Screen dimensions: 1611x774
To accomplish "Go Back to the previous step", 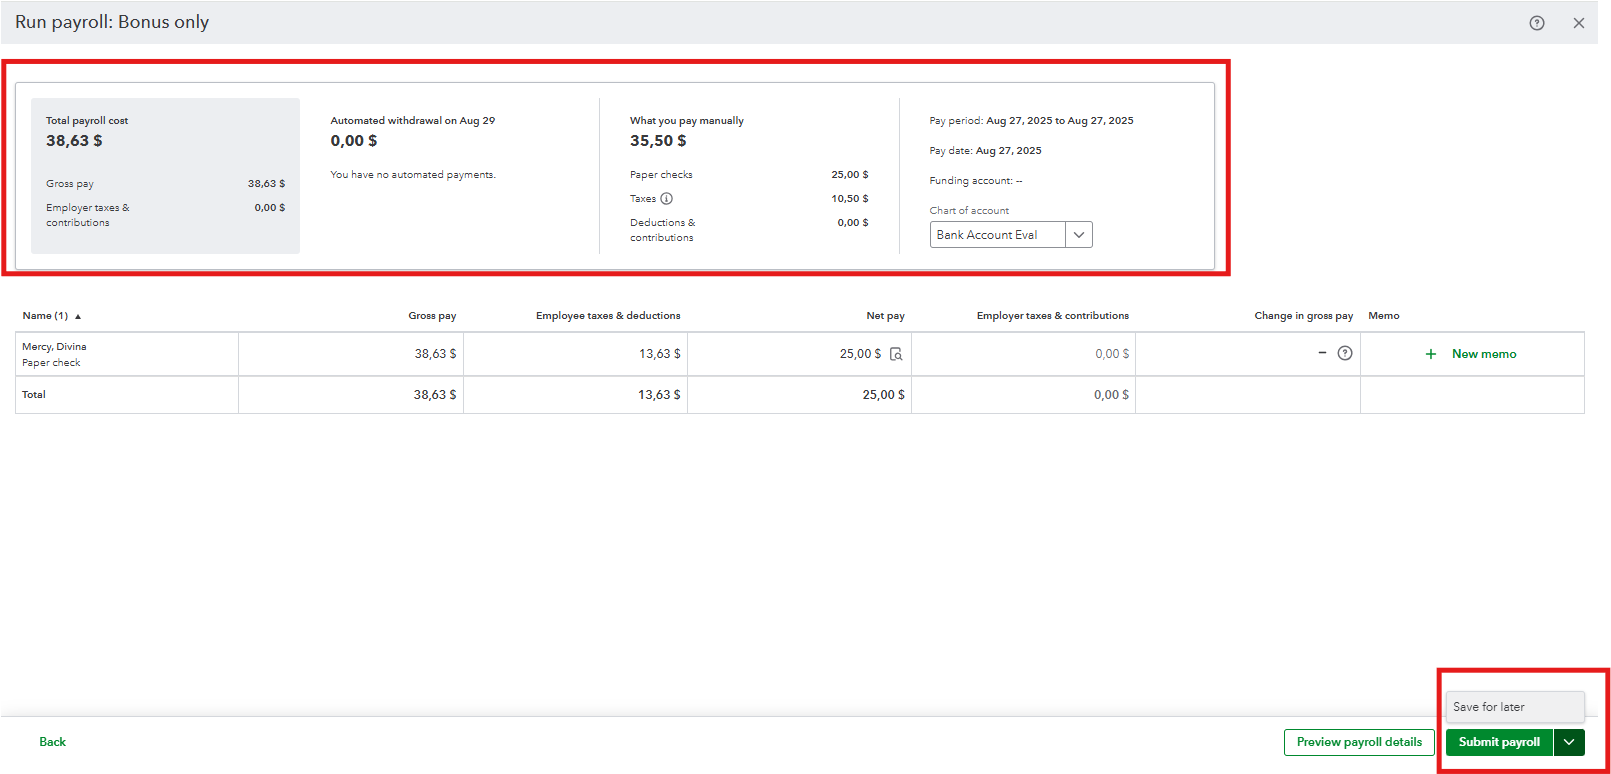I will (52, 742).
